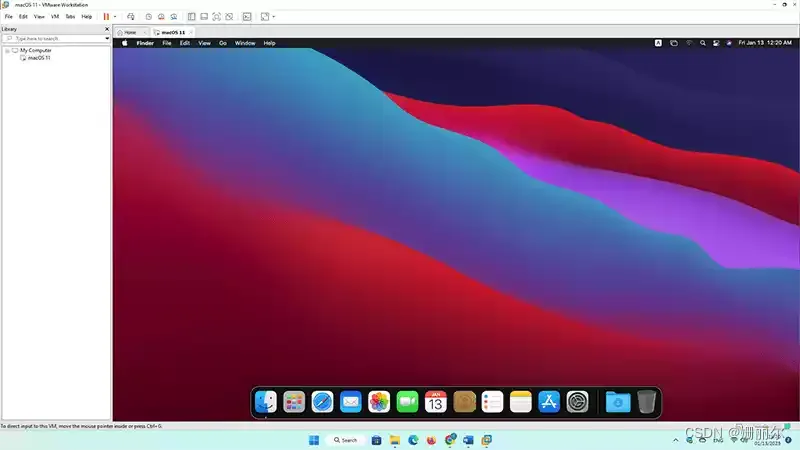The image size is (800, 450).
Task: Open the macOS Window menu
Action: pyautogui.click(x=245, y=43)
